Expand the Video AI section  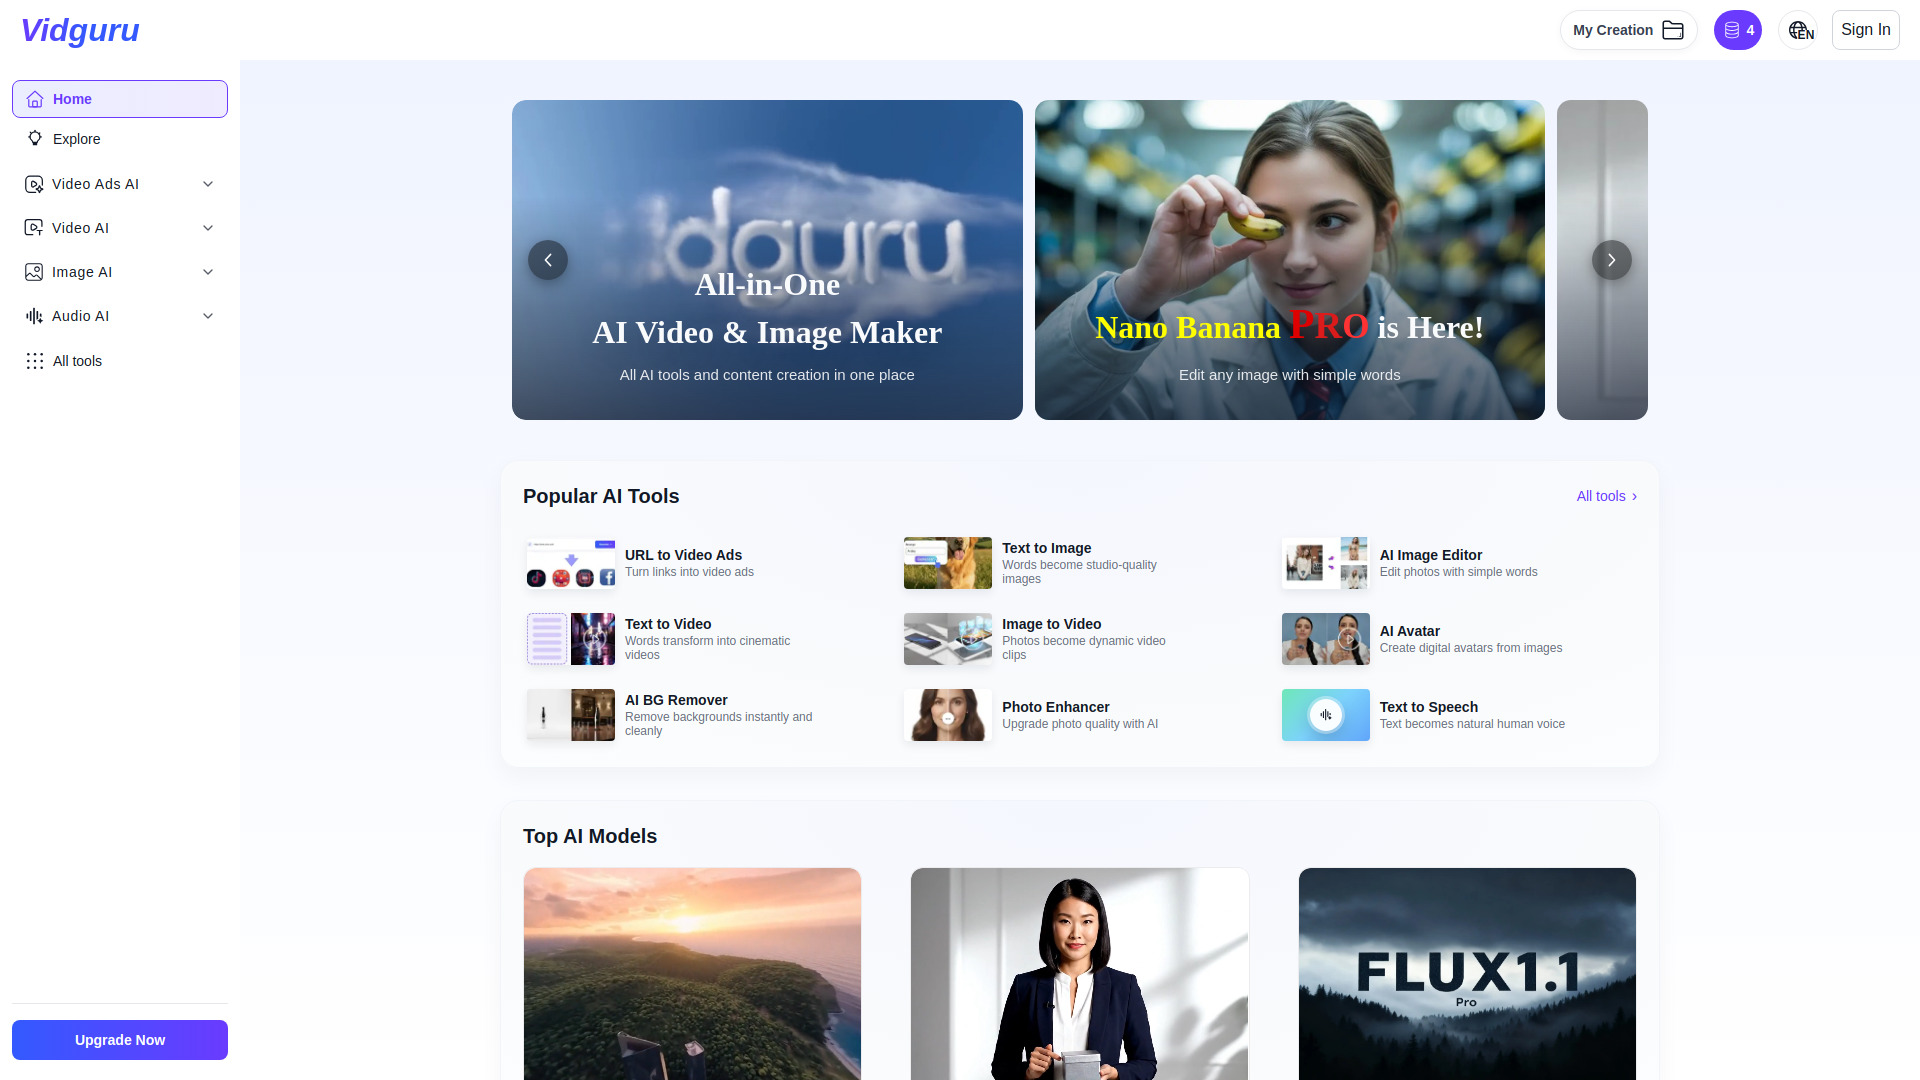pyautogui.click(x=120, y=228)
